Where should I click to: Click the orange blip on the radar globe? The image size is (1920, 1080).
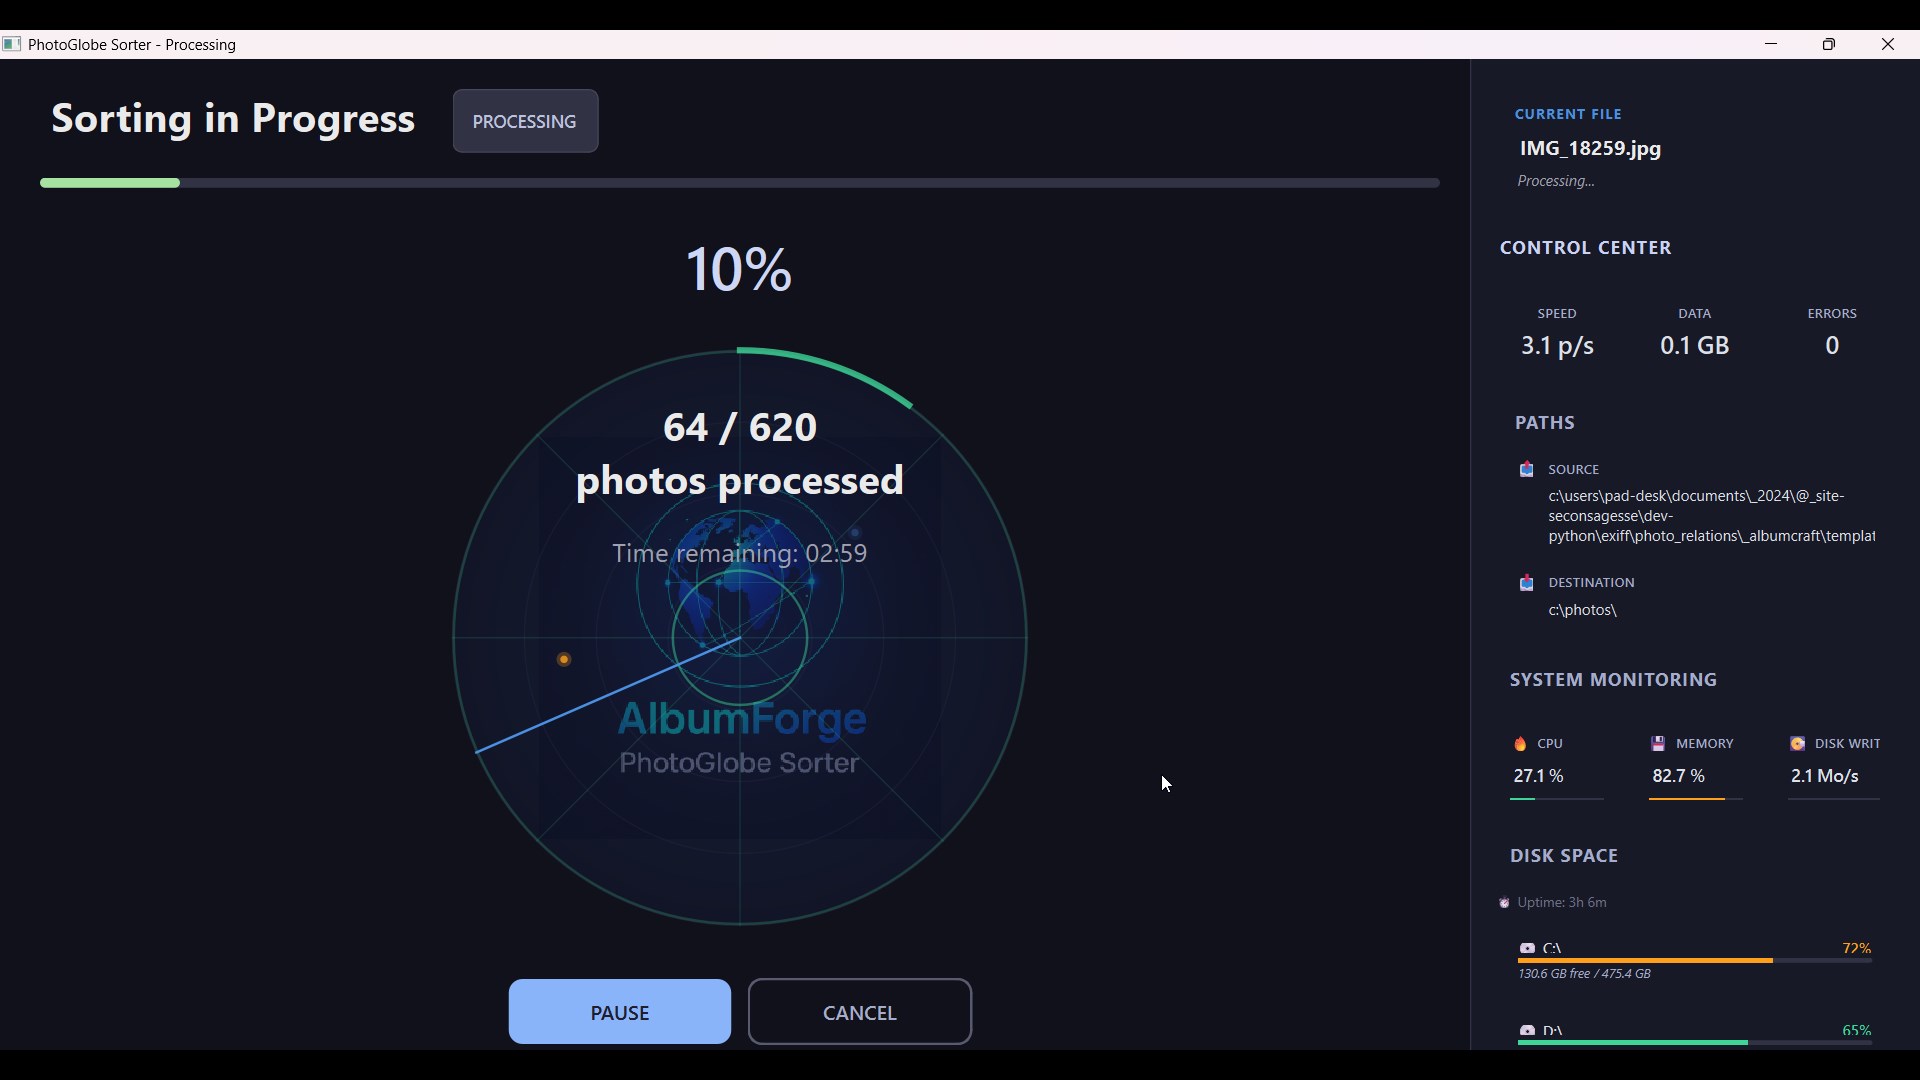(x=564, y=659)
